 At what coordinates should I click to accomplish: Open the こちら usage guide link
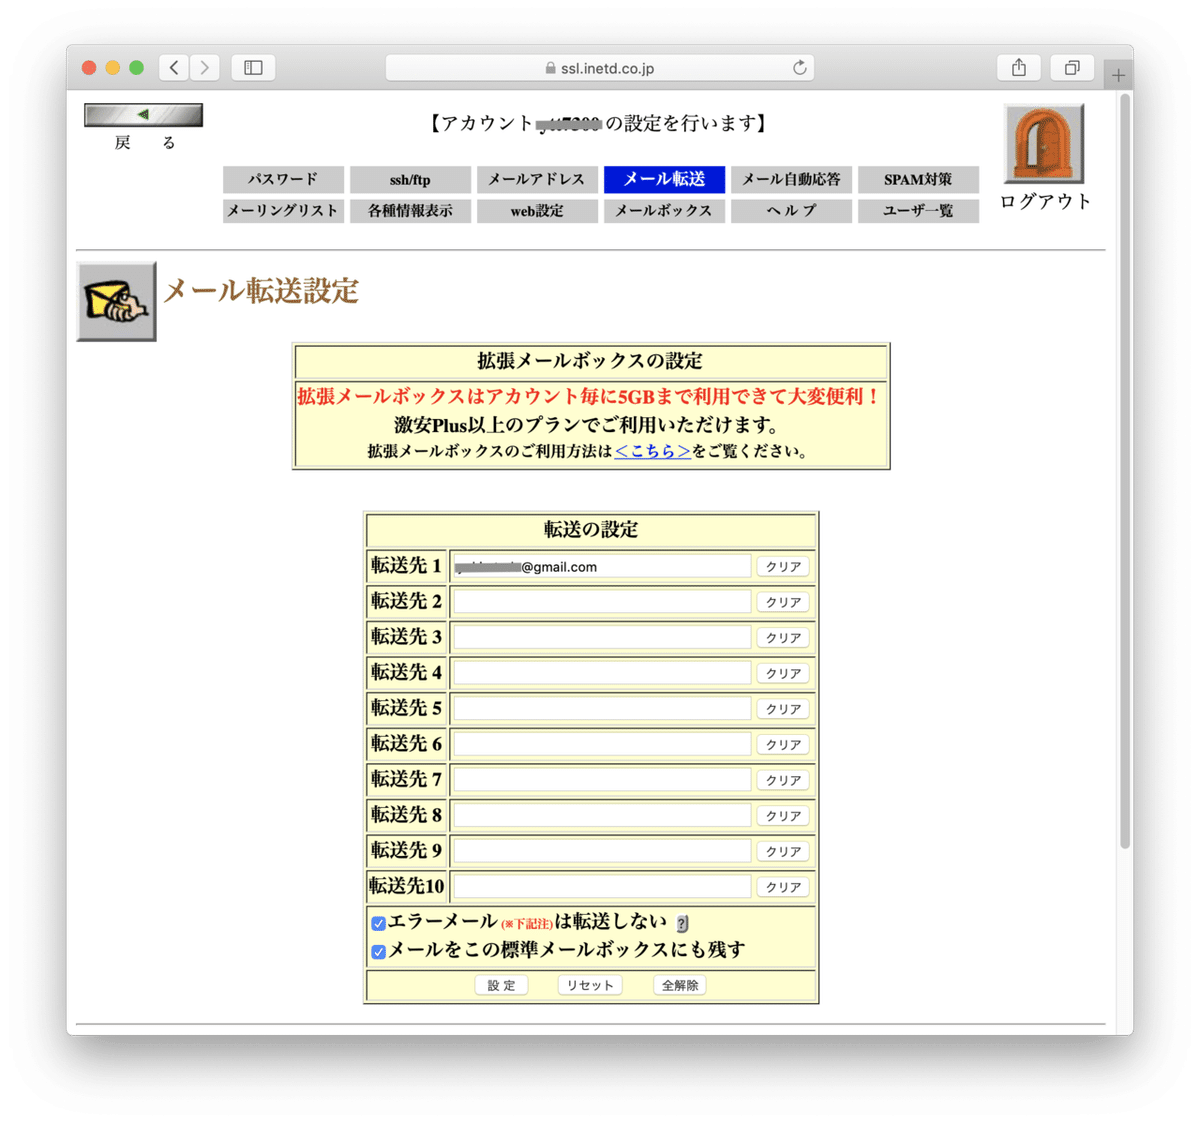(652, 450)
